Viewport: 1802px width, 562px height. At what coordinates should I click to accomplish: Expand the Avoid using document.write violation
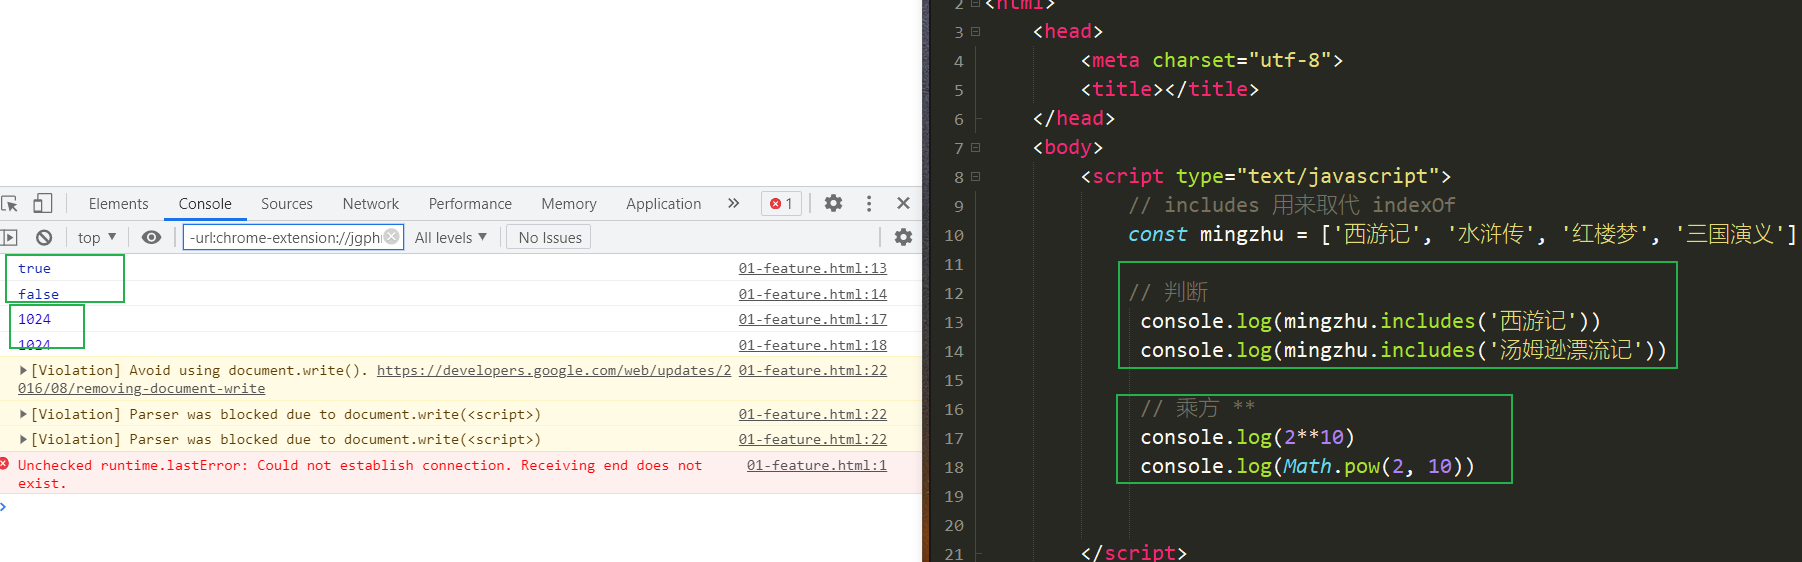(23, 370)
